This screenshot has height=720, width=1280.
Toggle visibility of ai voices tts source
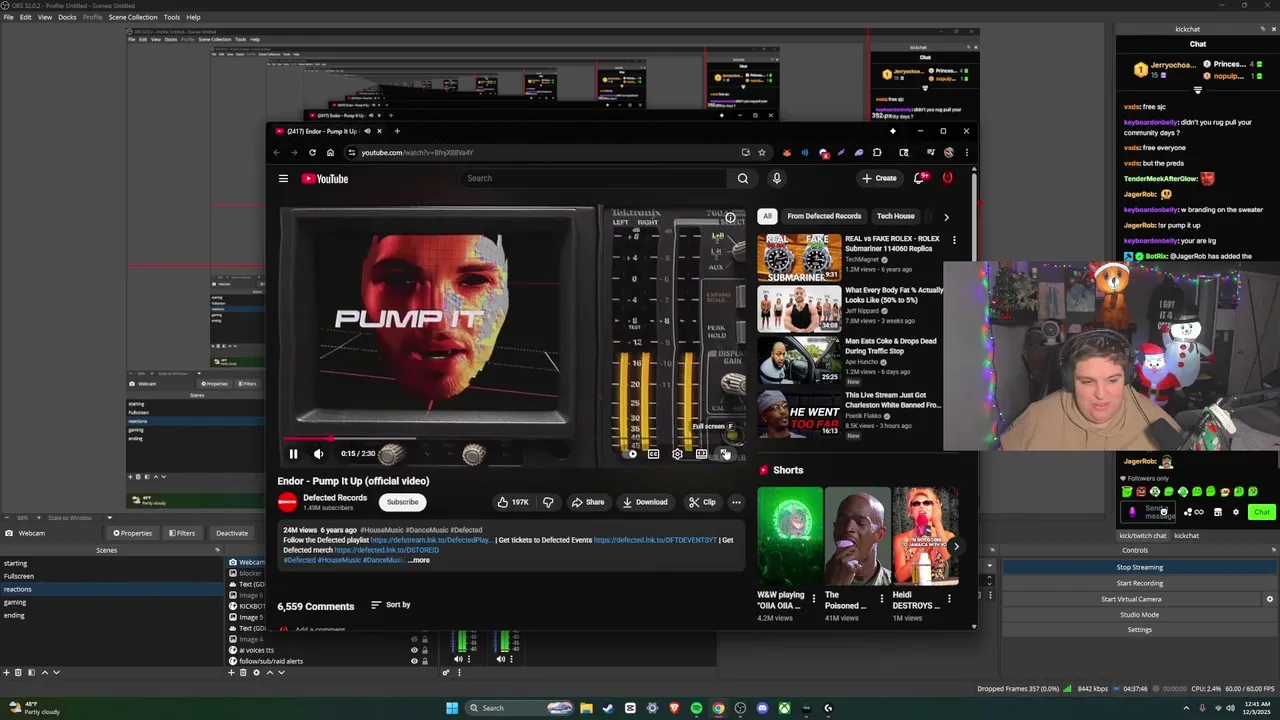point(414,650)
